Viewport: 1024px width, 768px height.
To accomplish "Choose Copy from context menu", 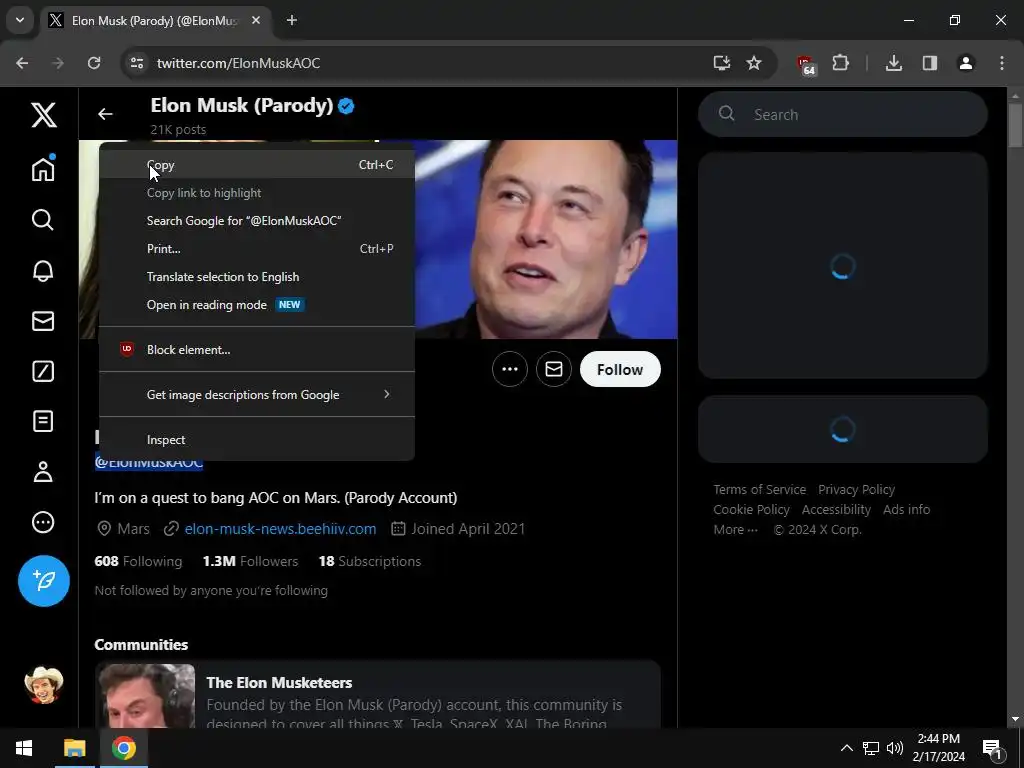I will (257, 165).
